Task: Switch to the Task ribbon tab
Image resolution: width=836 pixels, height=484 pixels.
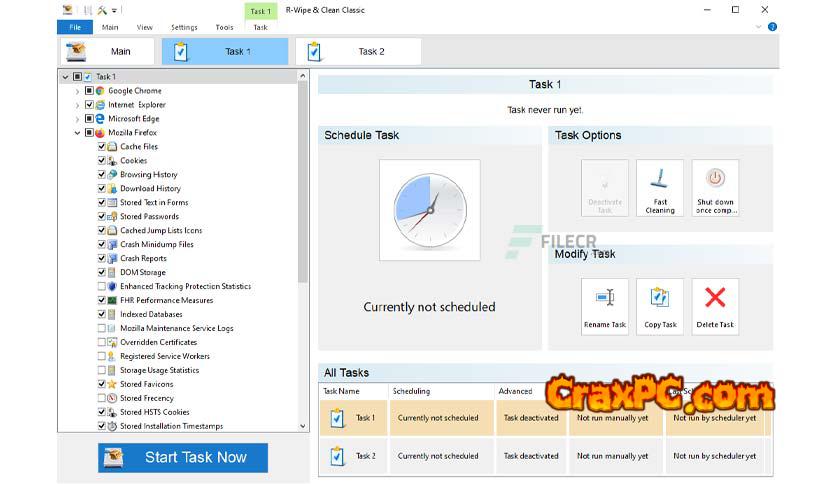Action: (x=260, y=27)
